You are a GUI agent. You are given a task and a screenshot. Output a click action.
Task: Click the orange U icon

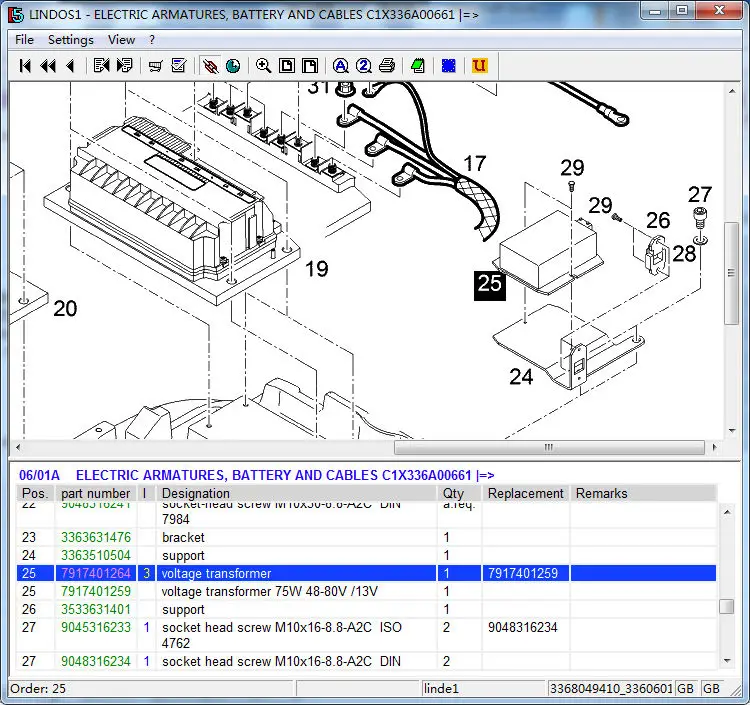point(479,66)
